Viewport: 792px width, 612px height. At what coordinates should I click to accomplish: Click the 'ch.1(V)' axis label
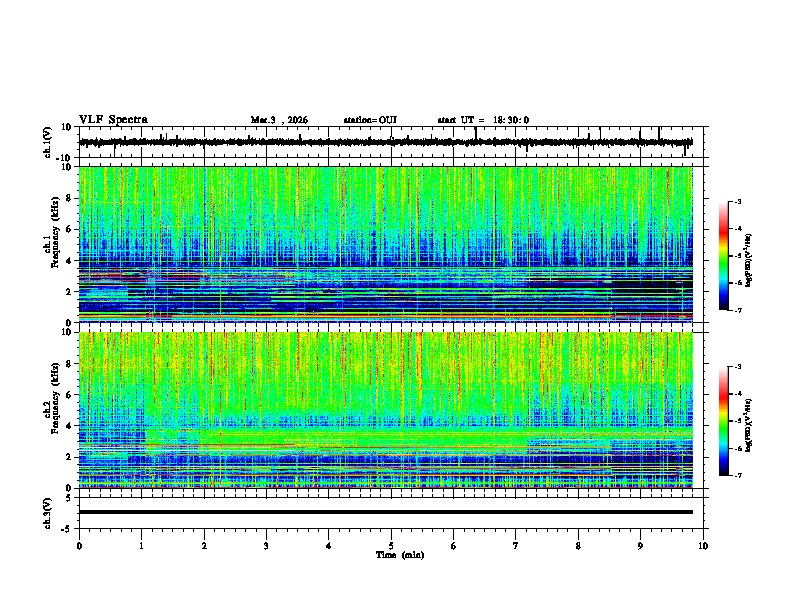click(x=48, y=142)
